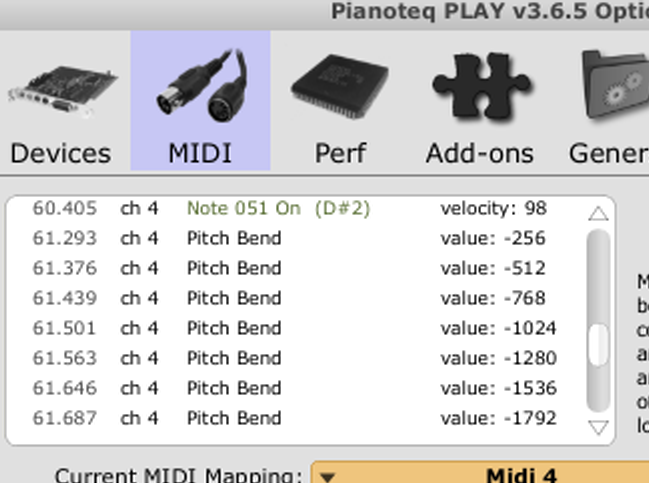Click the MIDI event list scrollbar thumb
The height and width of the screenshot is (483, 649).
point(598,347)
